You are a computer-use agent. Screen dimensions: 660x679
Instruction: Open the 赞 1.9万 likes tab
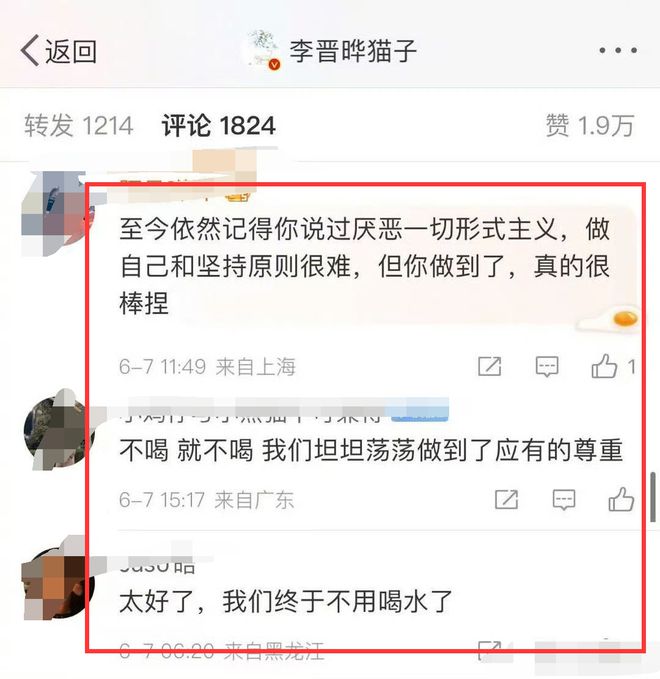(x=590, y=126)
